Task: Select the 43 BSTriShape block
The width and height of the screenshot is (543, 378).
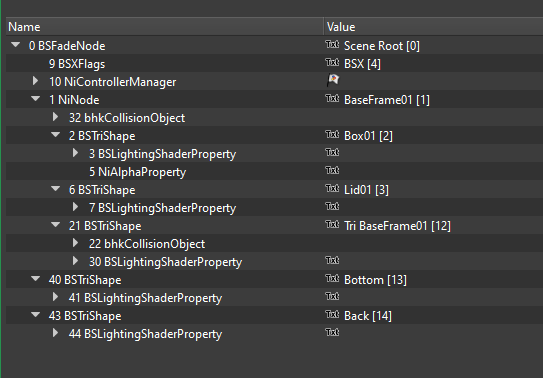Action: click(x=85, y=316)
